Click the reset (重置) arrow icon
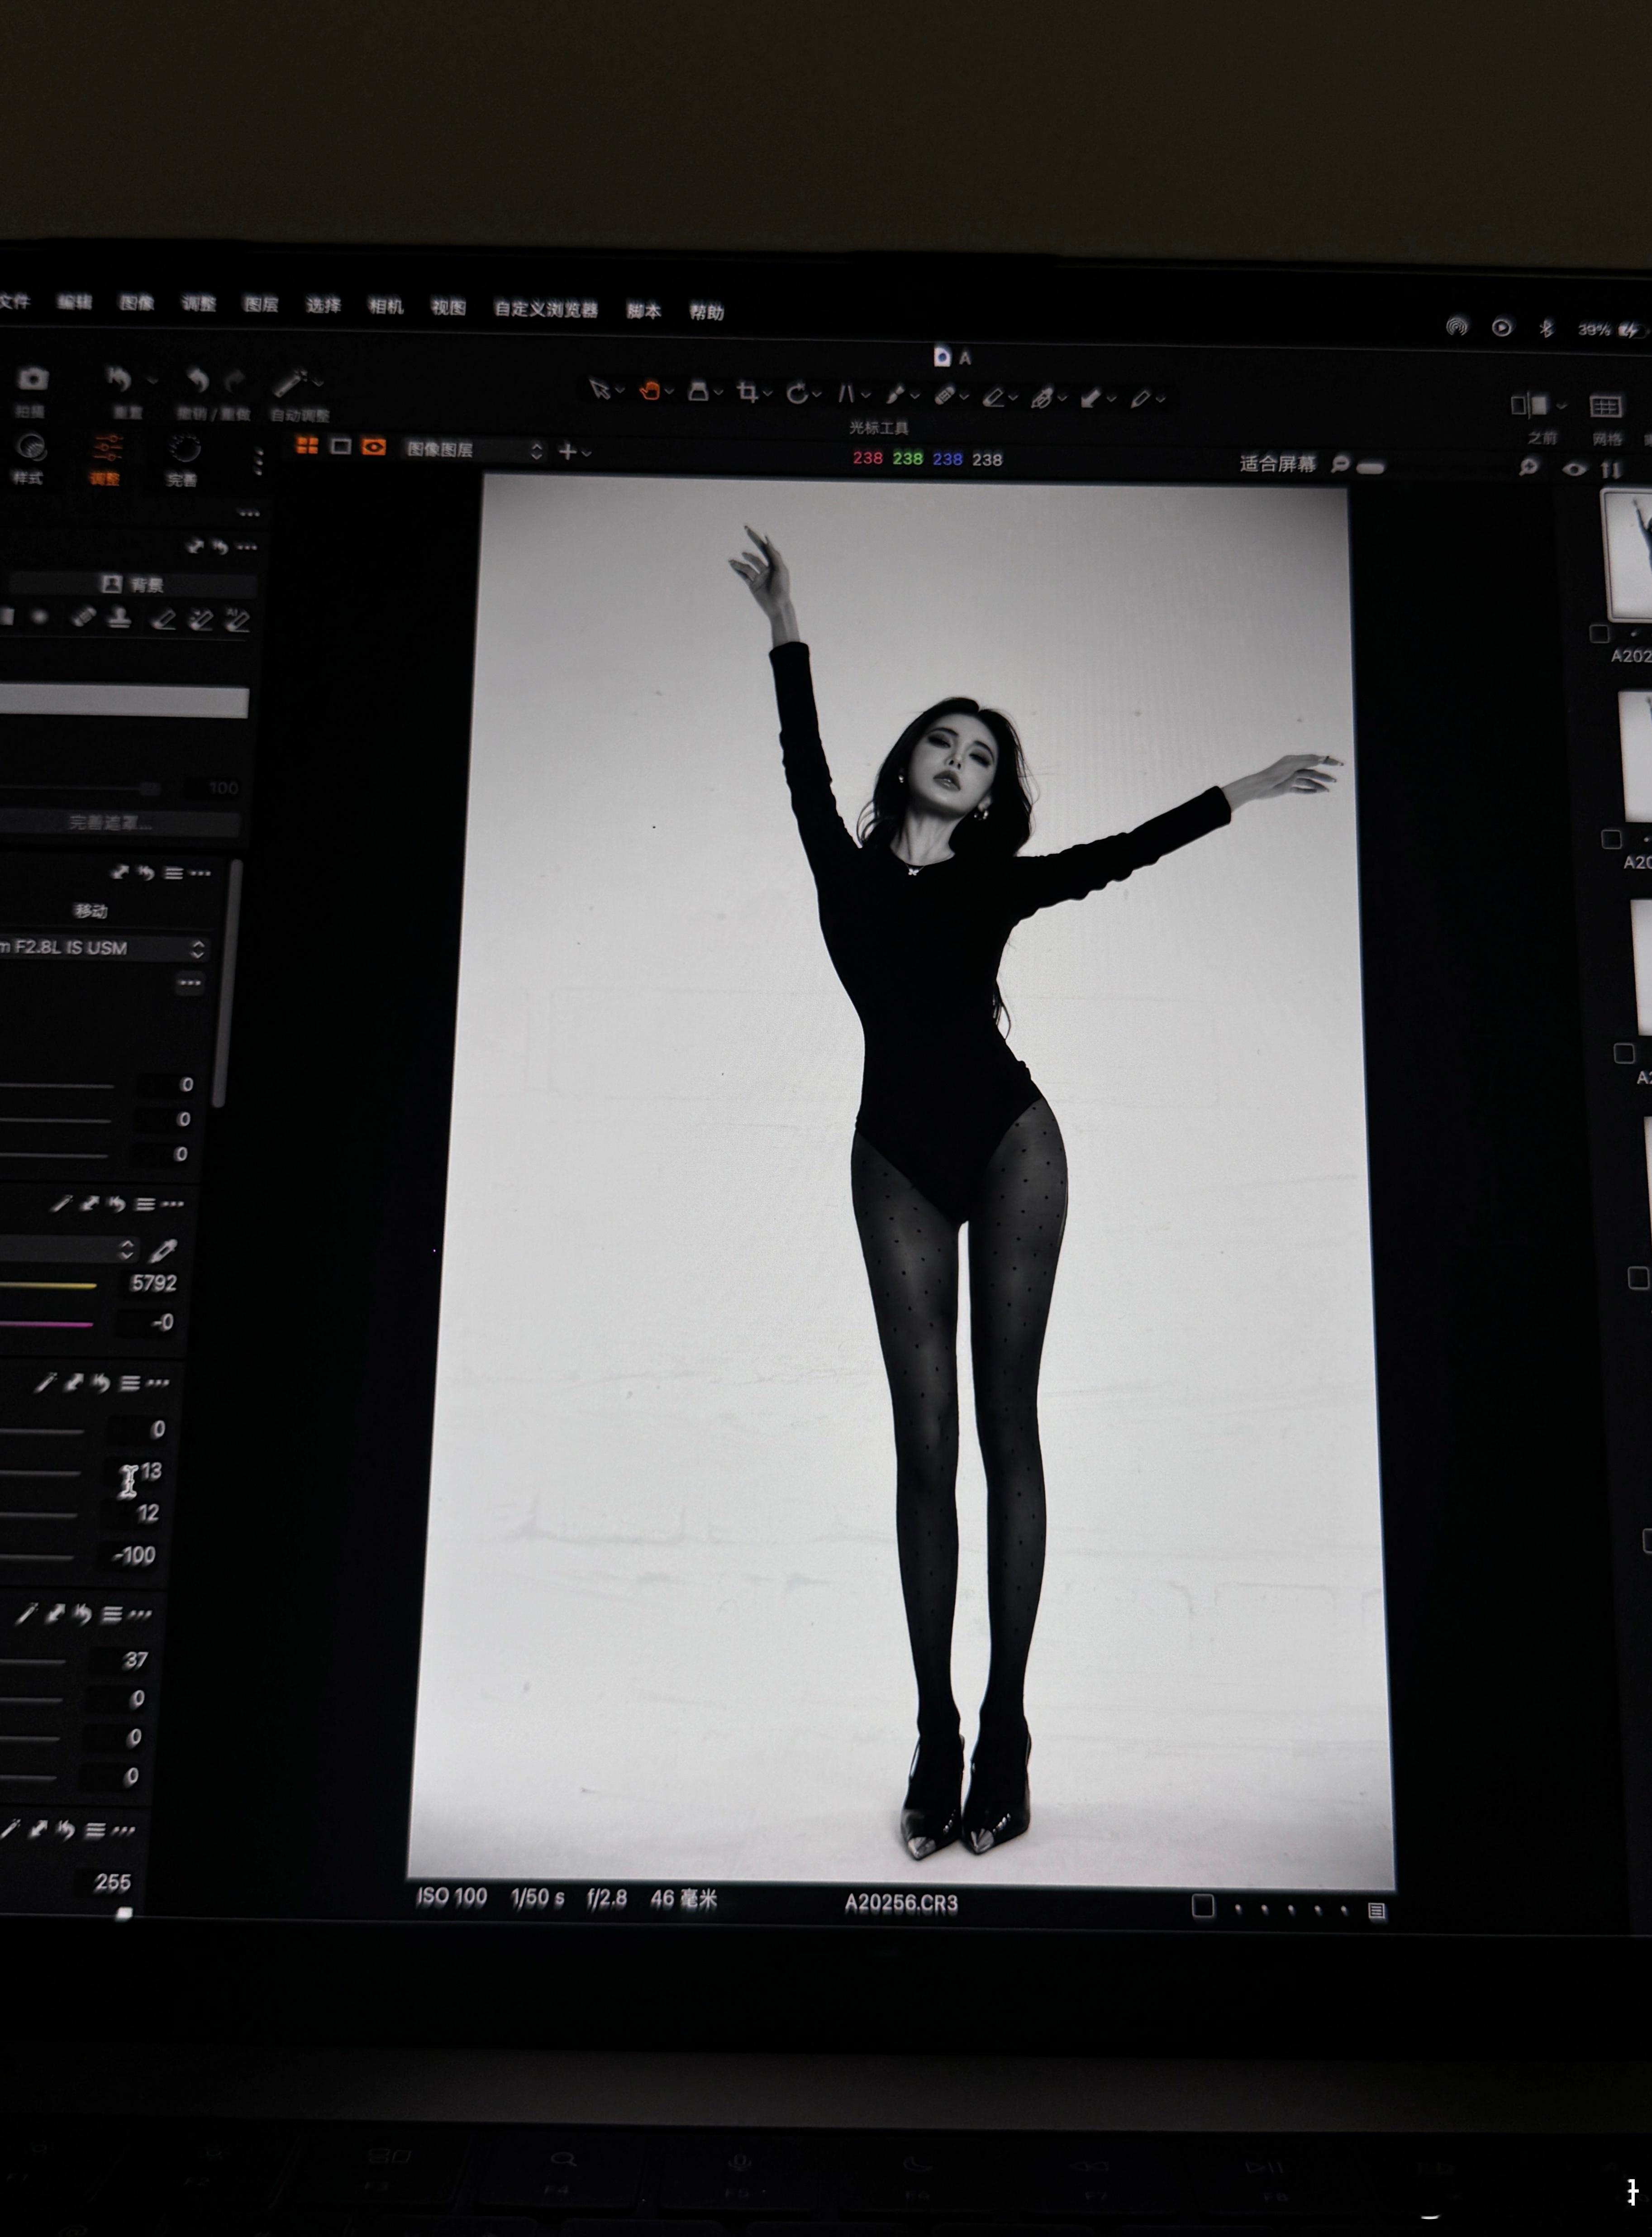Screen dimensions: 1652x2237 click(x=119, y=379)
